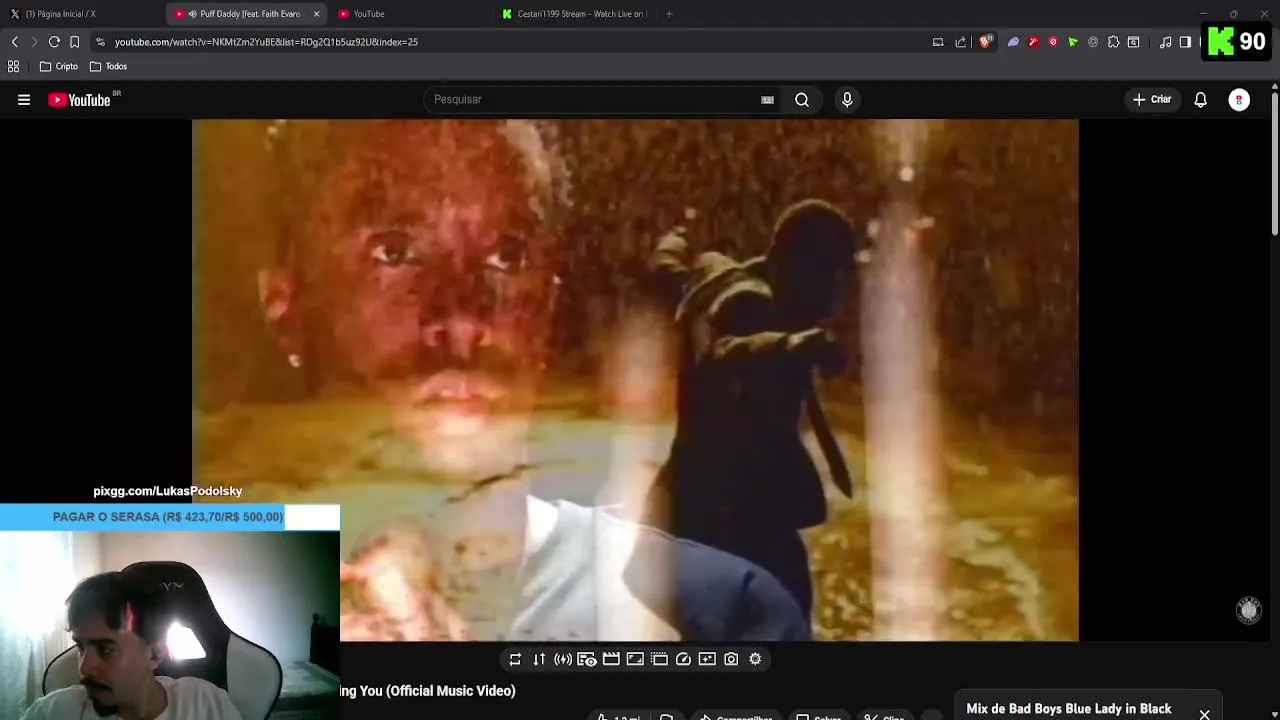Close the Puff Daddy tab
The height and width of the screenshot is (720, 1280).
coord(317,14)
